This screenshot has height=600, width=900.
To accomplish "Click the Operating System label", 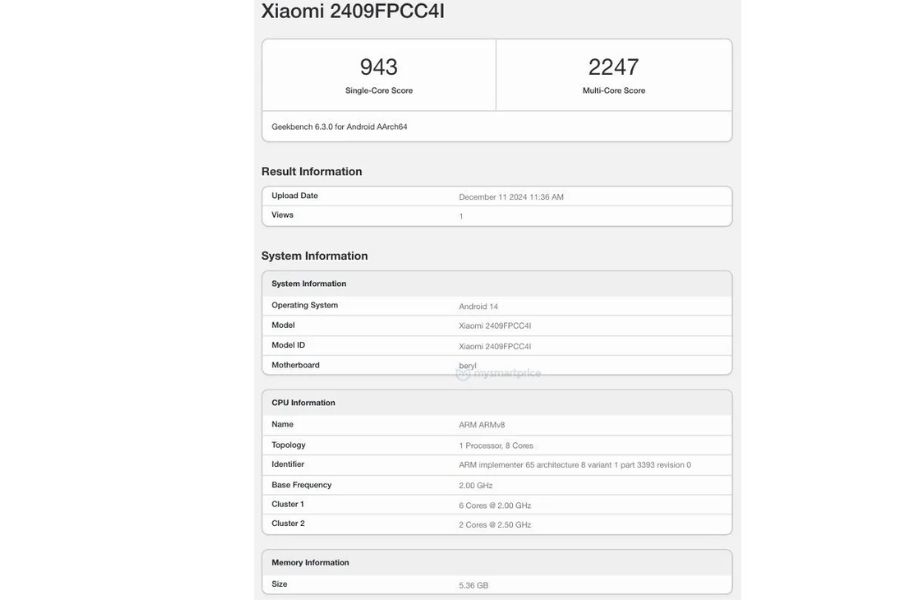I will 305,305.
